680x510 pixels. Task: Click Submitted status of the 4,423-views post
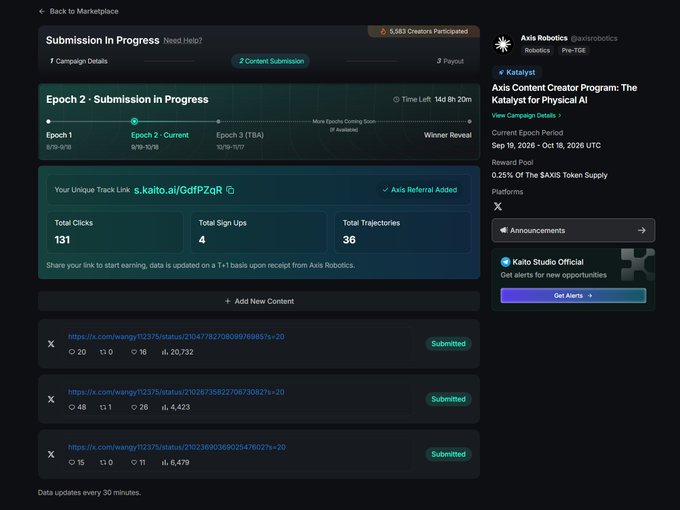[x=448, y=399]
